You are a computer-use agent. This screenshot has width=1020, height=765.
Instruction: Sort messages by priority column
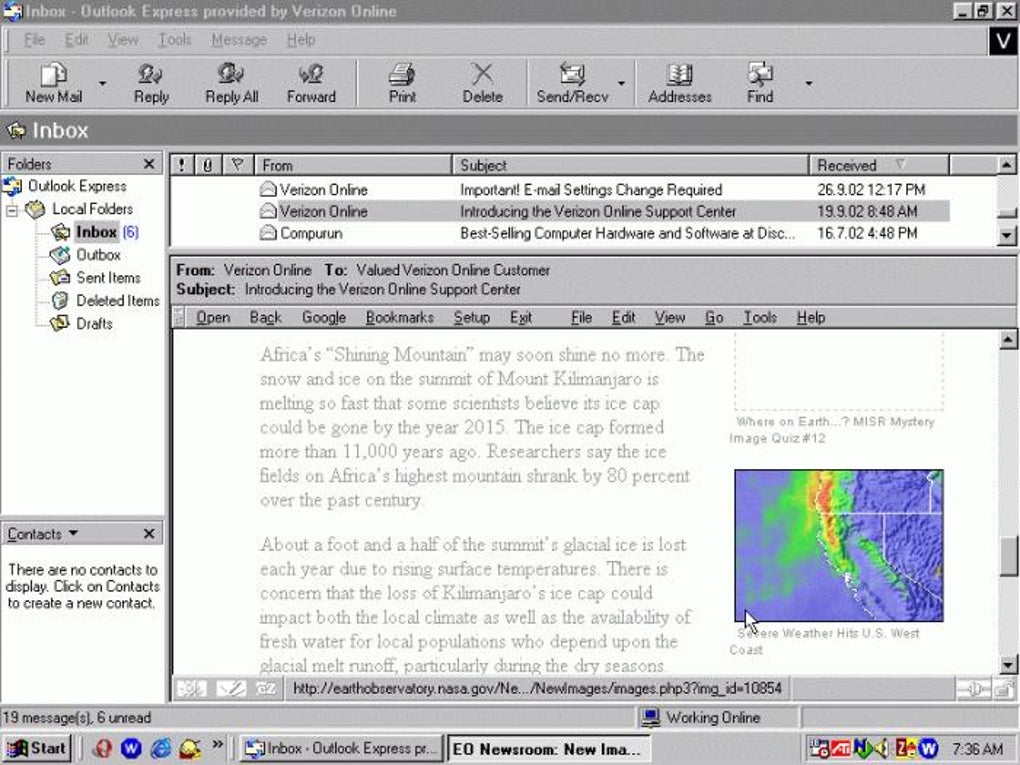[181, 165]
